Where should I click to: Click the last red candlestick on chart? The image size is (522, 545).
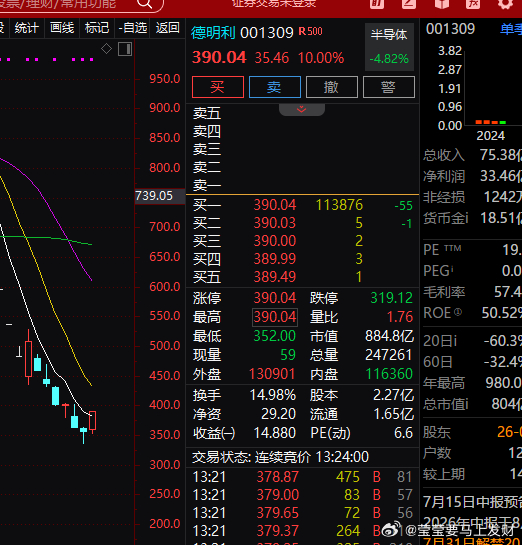[92, 421]
